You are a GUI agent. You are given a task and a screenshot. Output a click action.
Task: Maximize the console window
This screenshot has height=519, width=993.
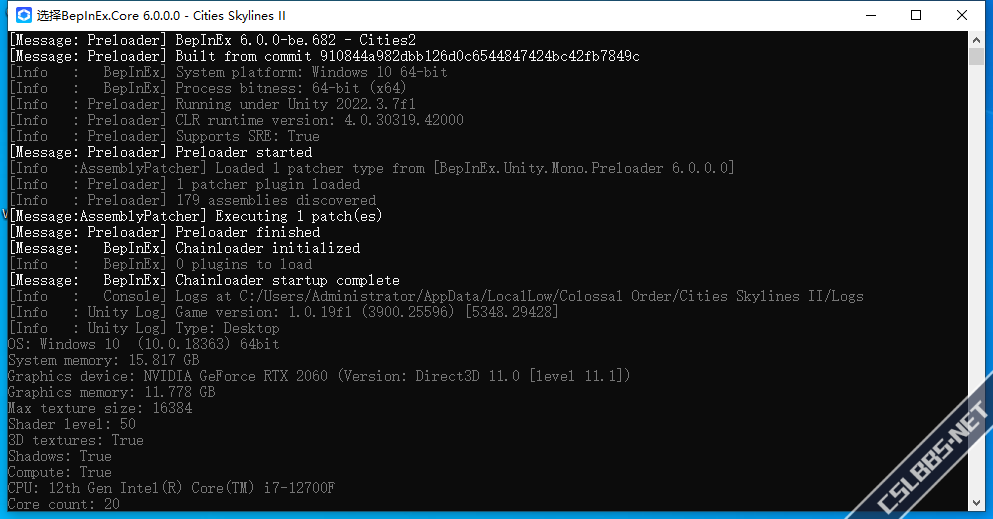tap(916, 15)
